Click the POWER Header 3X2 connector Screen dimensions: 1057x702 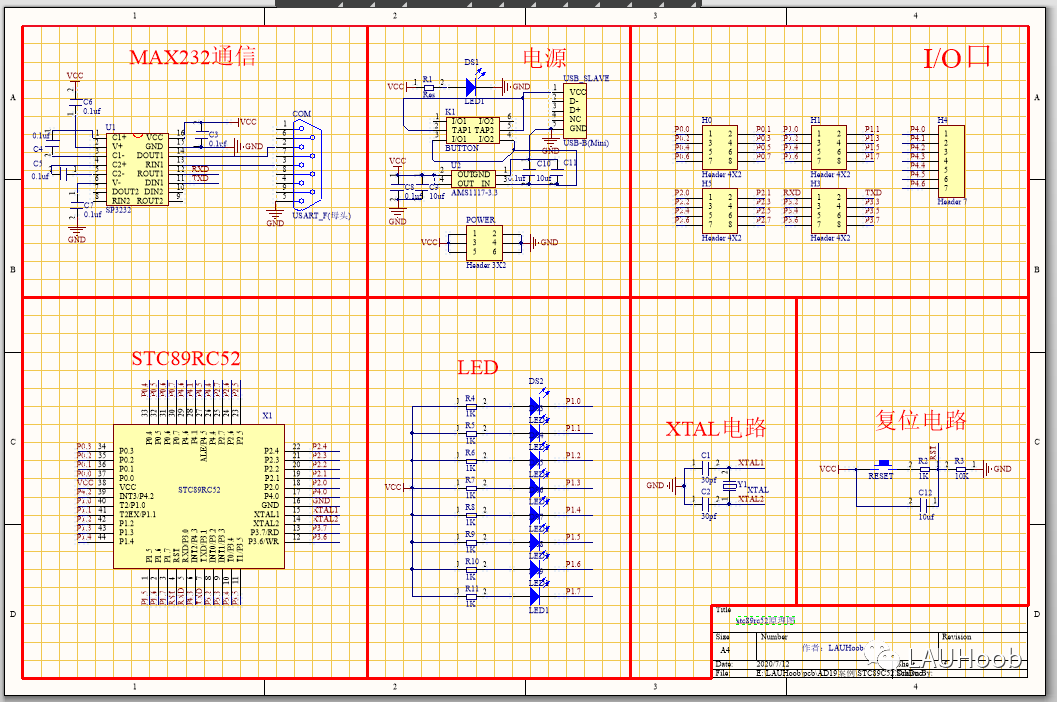coord(485,241)
